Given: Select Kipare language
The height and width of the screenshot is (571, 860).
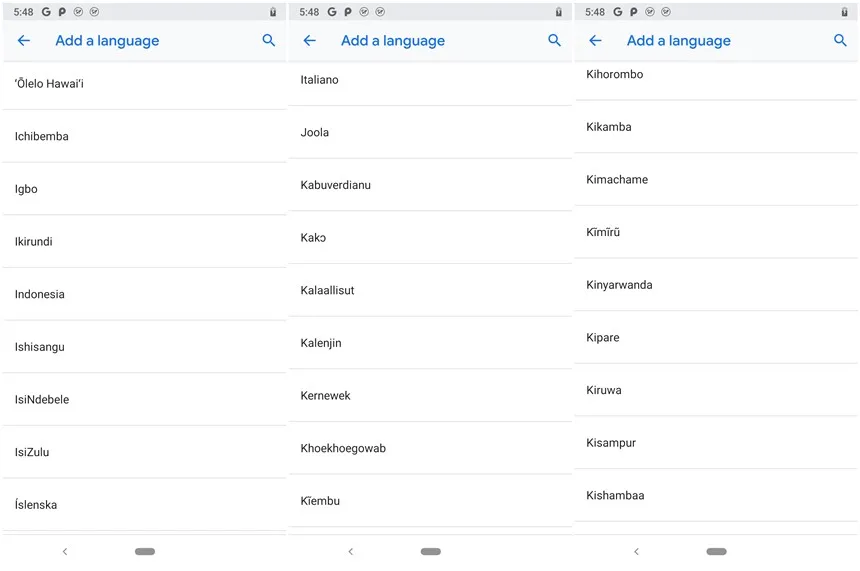Looking at the screenshot, I should pyautogui.click(x=716, y=337).
